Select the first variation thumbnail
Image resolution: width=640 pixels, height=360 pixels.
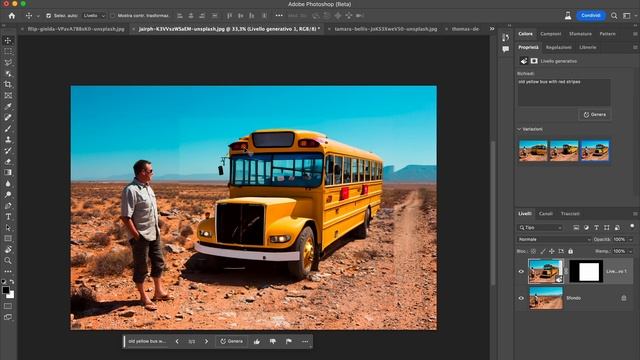point(533,151)
